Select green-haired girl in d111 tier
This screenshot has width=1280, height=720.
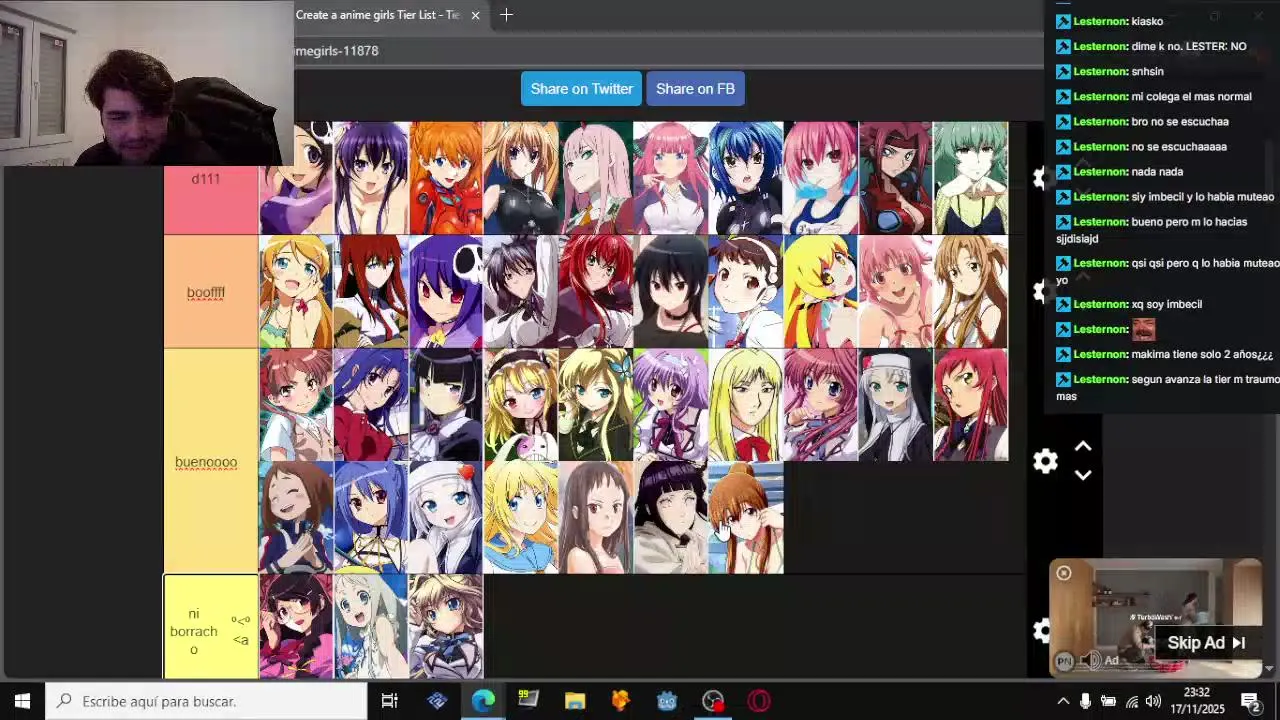971,178
